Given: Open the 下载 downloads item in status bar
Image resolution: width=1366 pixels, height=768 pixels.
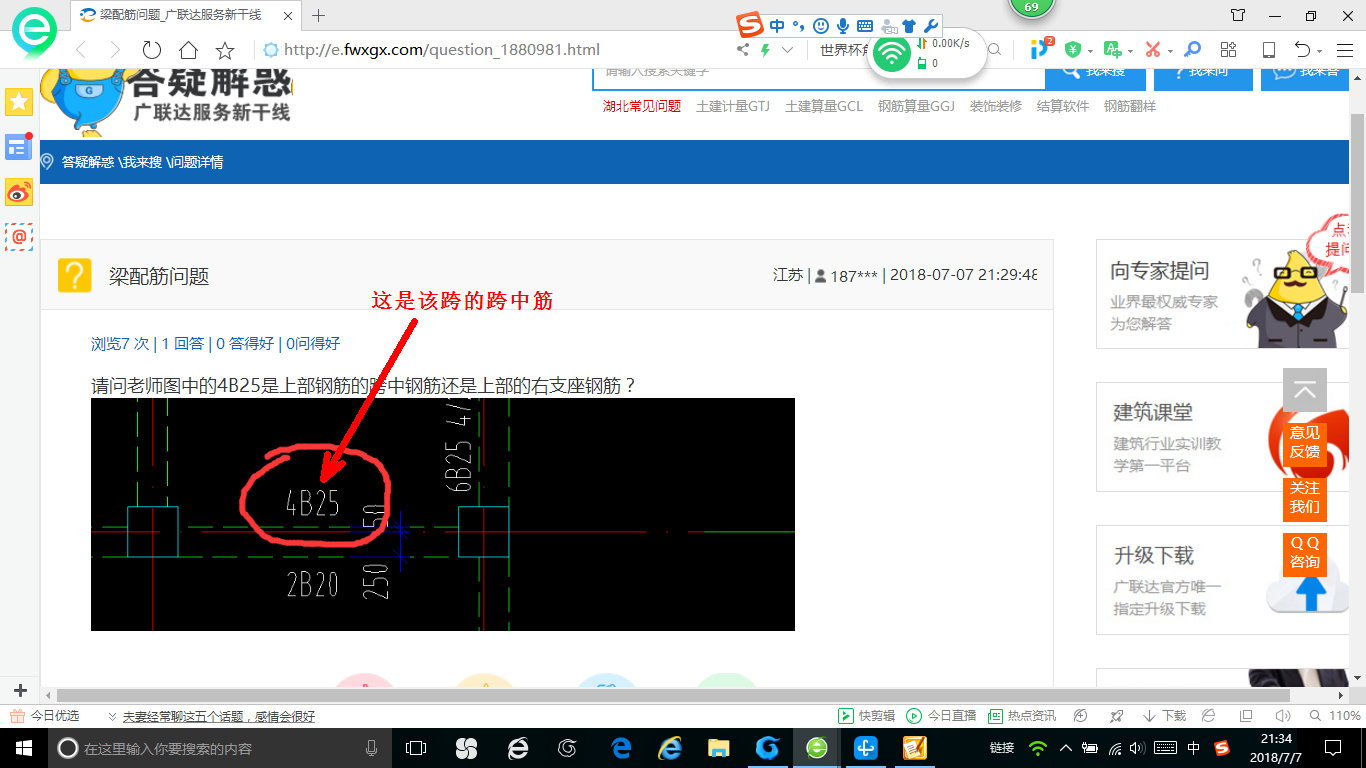Looking at the screenshot, I should [x=1164, y=716].
